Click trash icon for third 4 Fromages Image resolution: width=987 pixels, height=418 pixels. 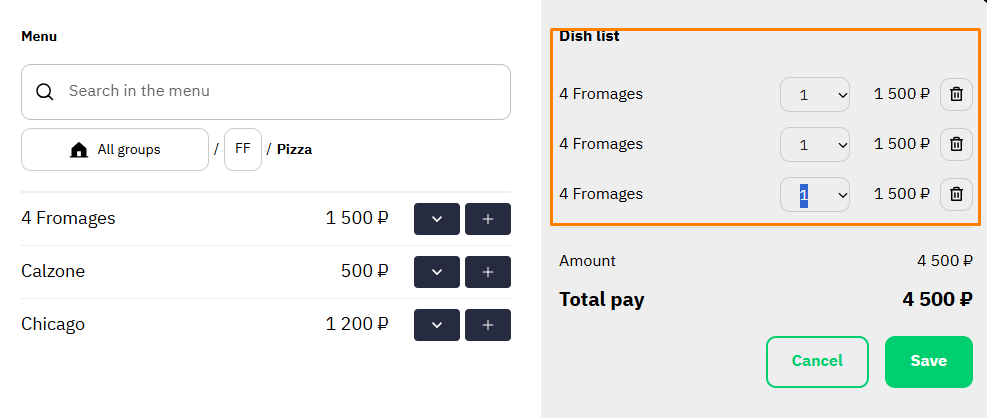pos(956,194)
